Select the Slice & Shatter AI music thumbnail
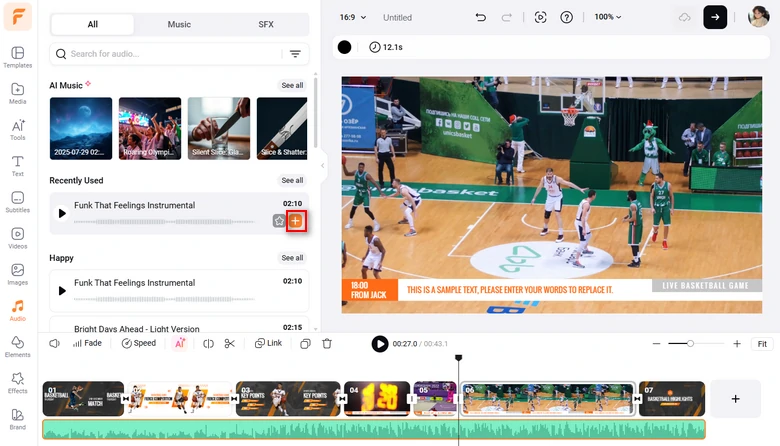 click(x=282, y=128)
